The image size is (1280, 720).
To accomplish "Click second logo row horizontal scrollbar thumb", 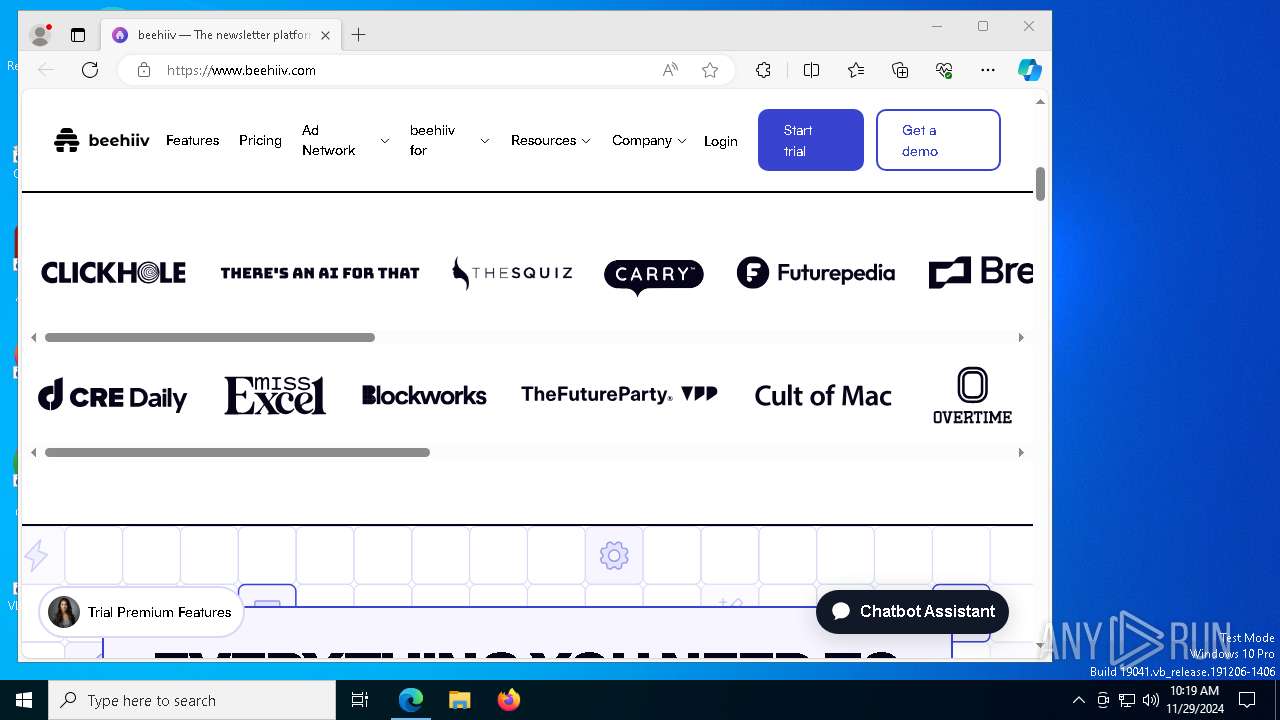I will point(237,453).
